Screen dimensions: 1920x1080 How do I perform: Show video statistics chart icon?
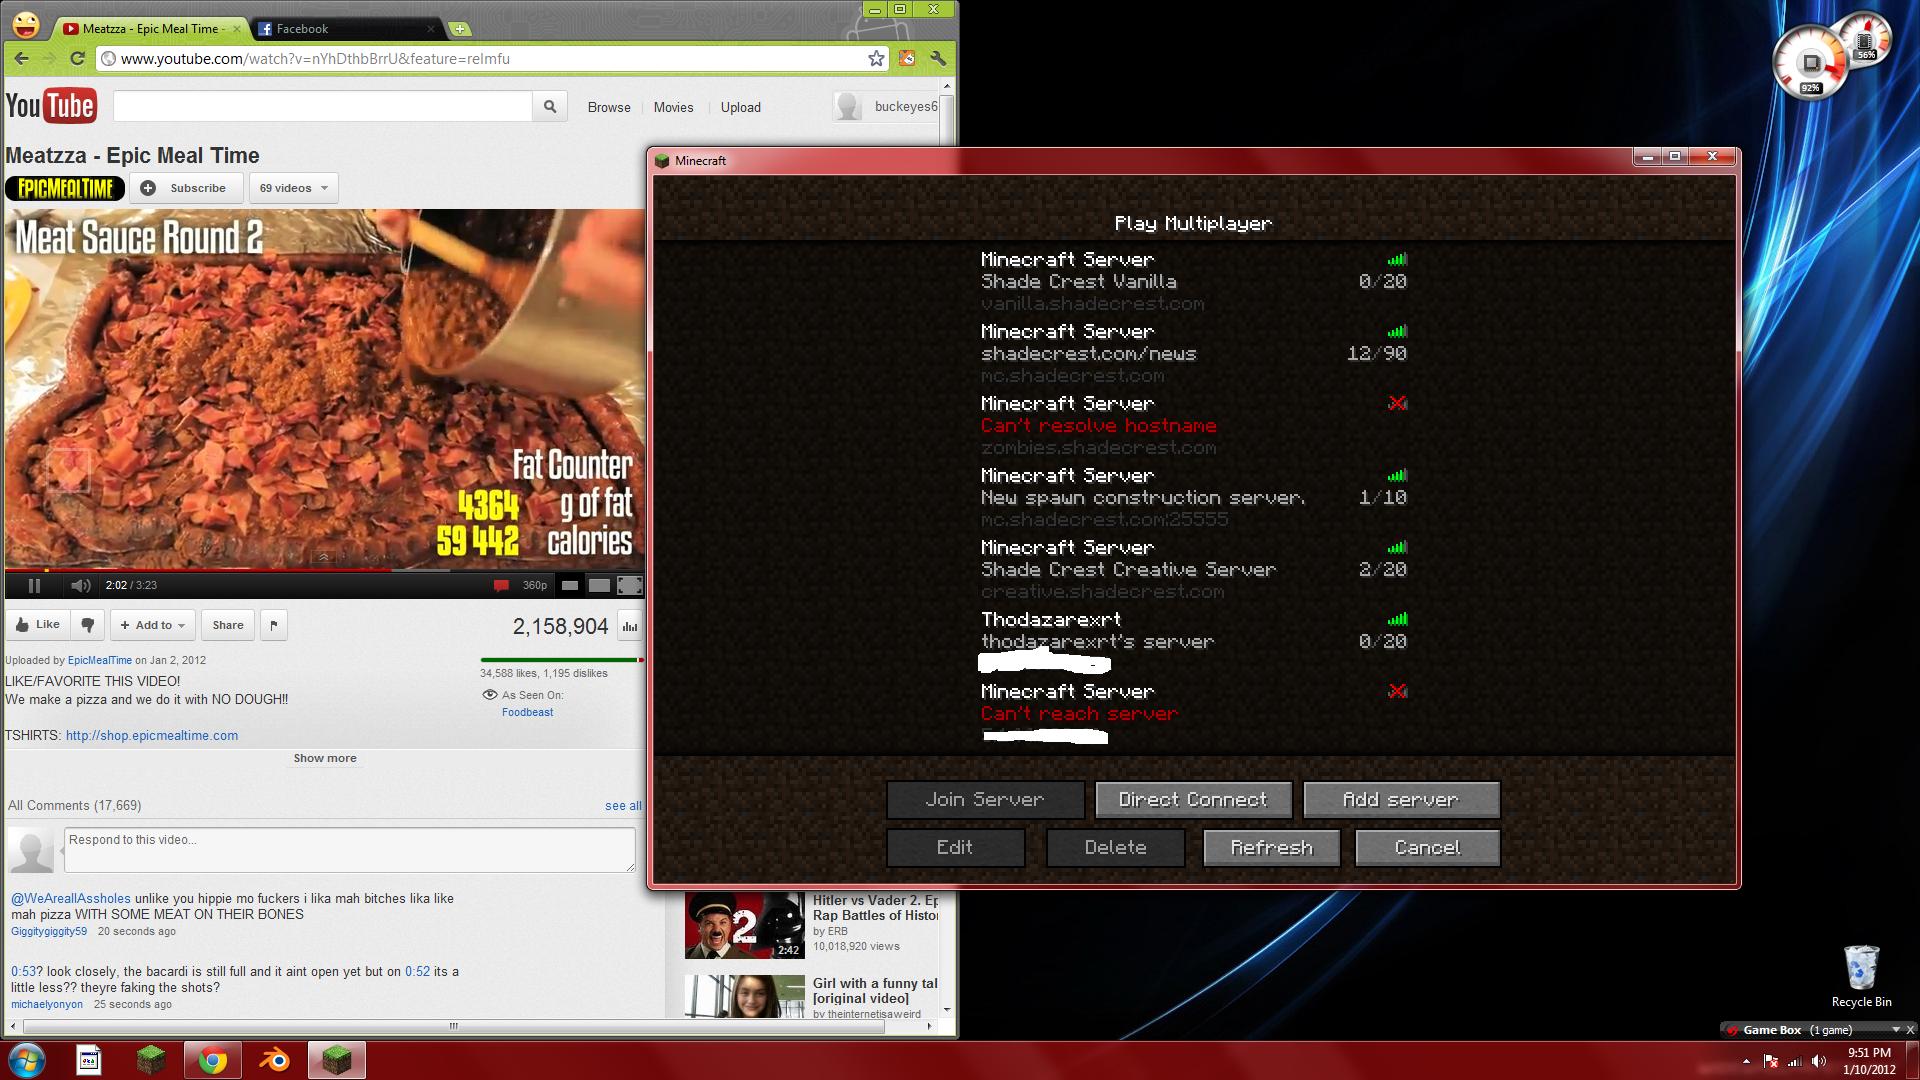630,627
